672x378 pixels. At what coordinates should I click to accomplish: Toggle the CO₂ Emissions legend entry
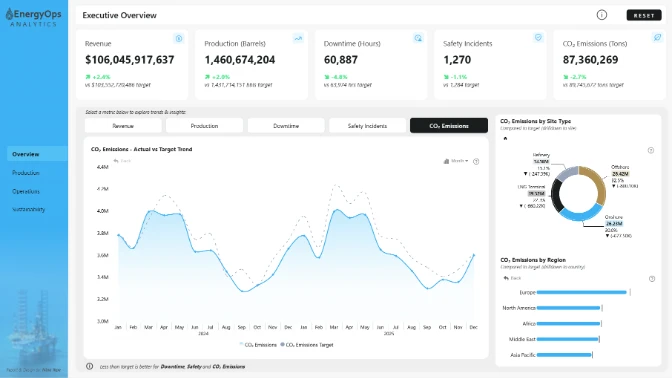tap(258, 345)
